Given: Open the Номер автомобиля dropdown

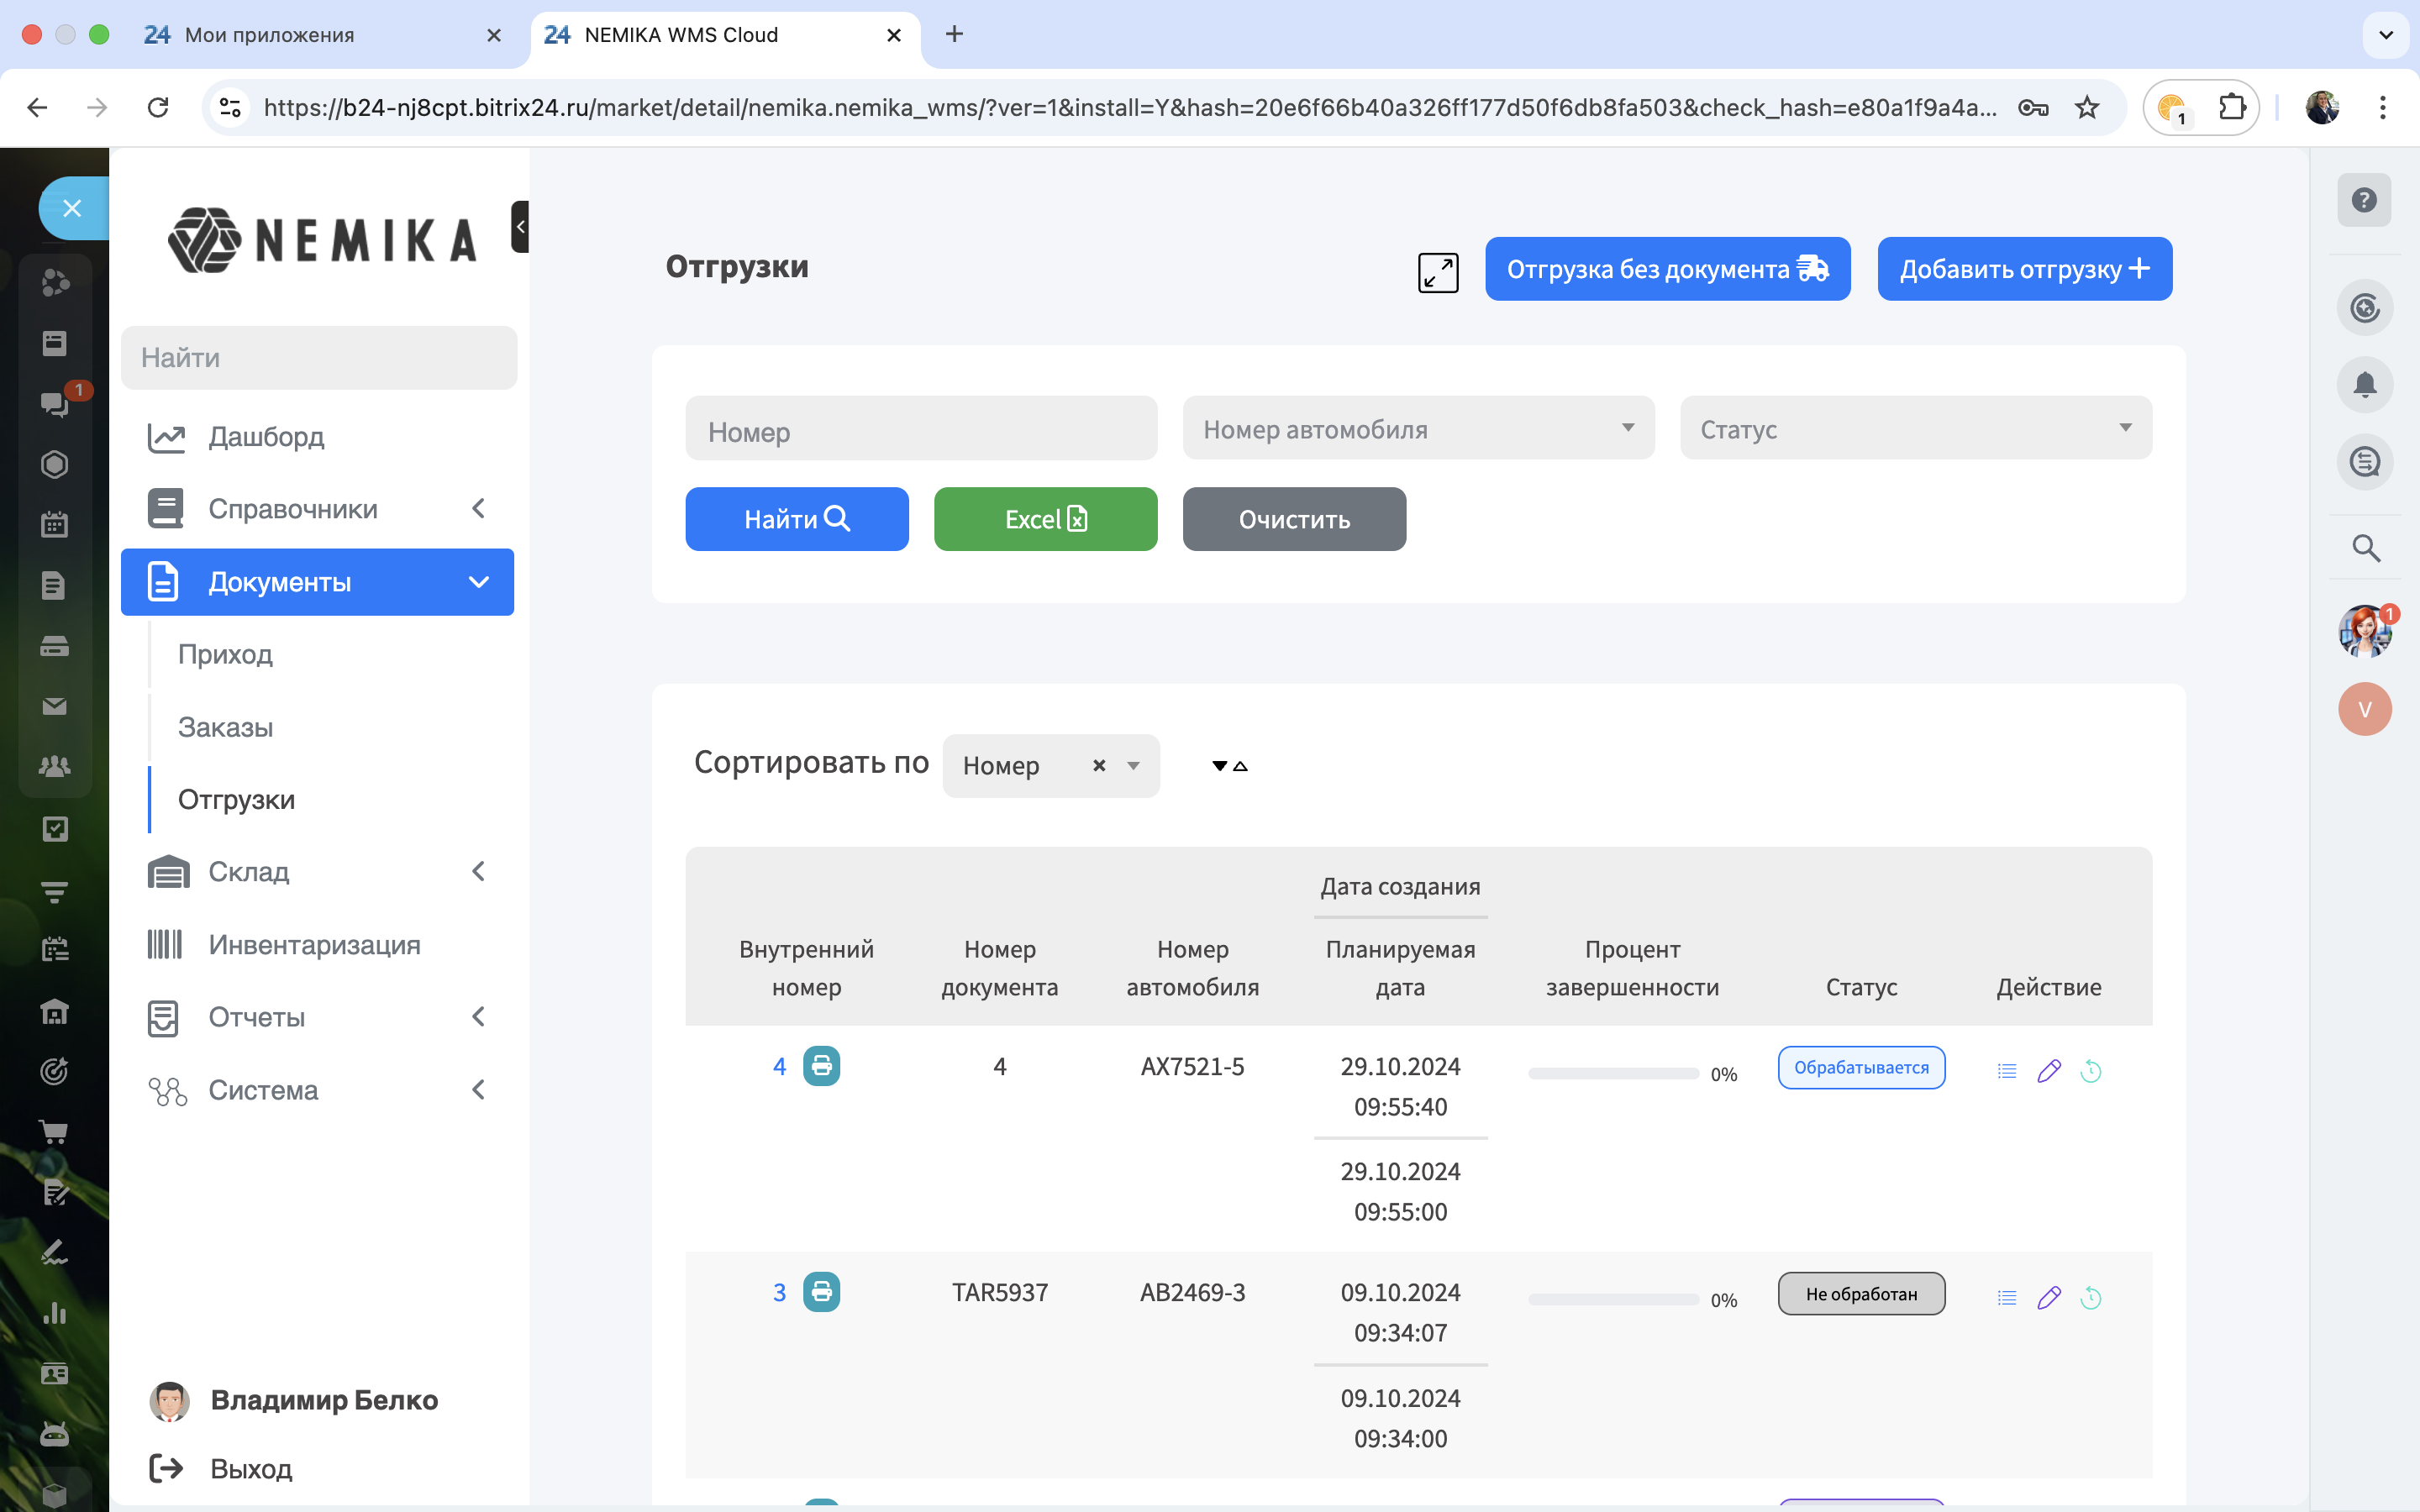Looking at the screenshot, I should pyautogui.click(x=1417, y=429).
